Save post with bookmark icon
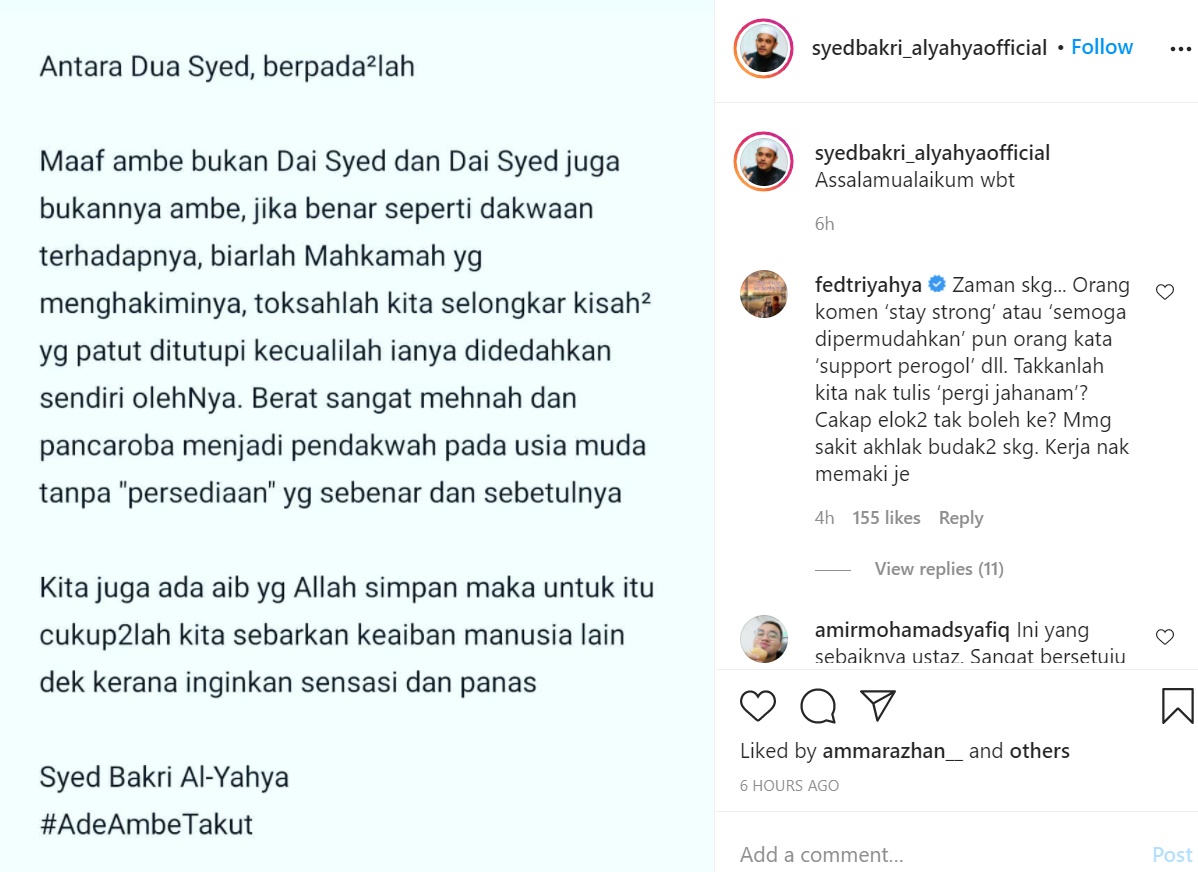Image resolution: width=1198 pixels, height=872 pixels. 1177,705
